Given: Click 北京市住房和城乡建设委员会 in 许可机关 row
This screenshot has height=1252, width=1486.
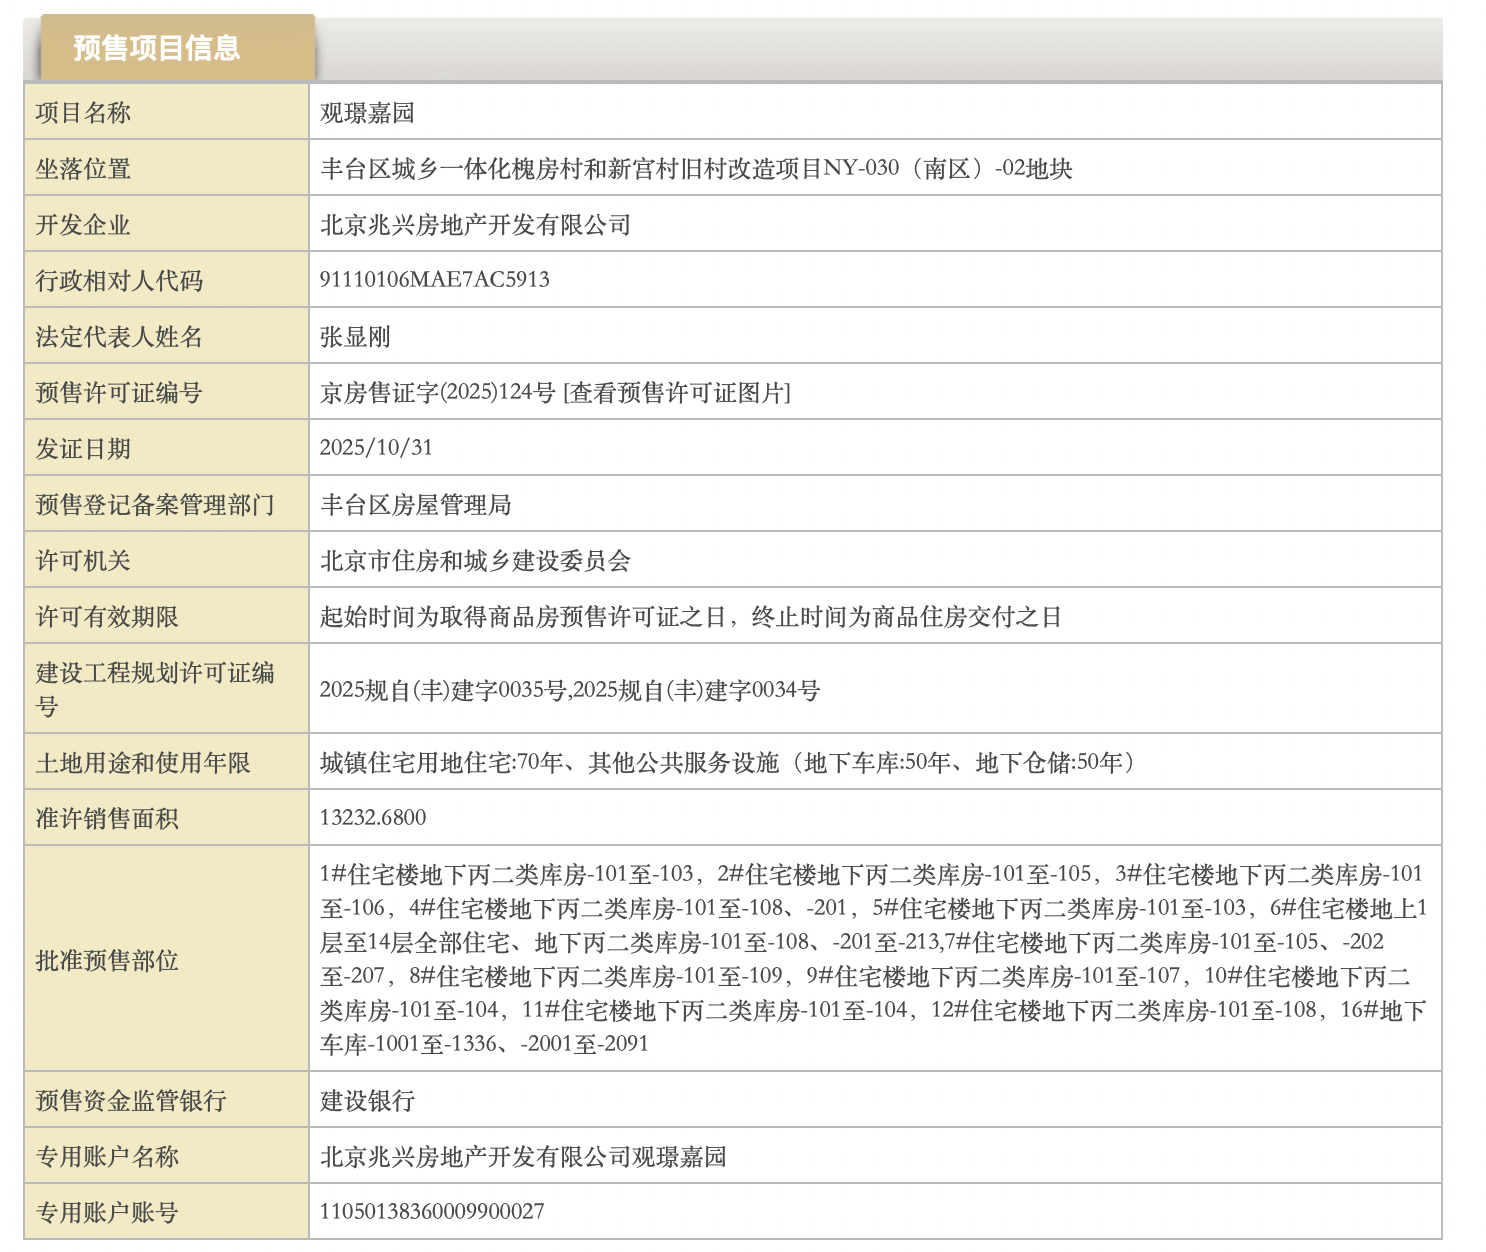Looking at the screenshot, I should click(x=475, y=561).
